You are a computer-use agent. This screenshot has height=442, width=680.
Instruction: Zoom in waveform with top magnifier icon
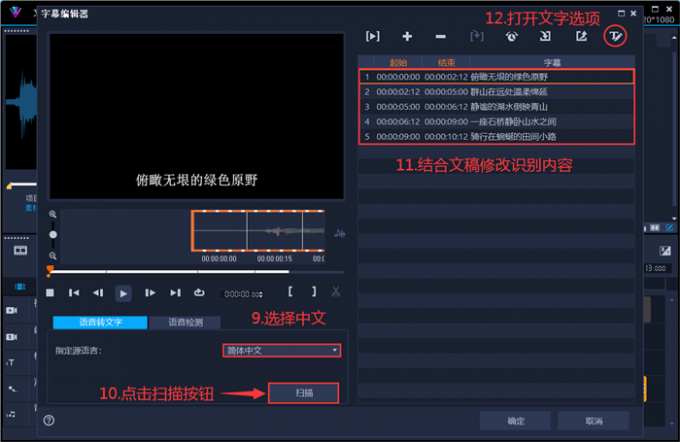[x=52, y=214]
